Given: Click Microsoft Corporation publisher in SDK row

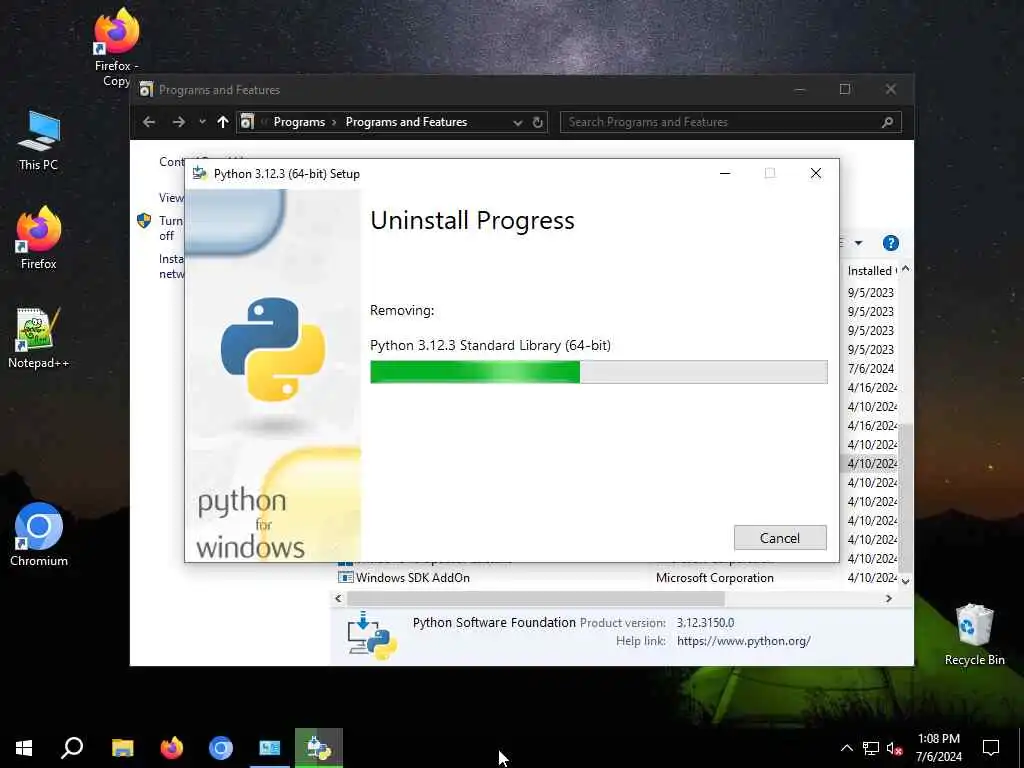Looking at the screenshot, I should pos(714,578).
